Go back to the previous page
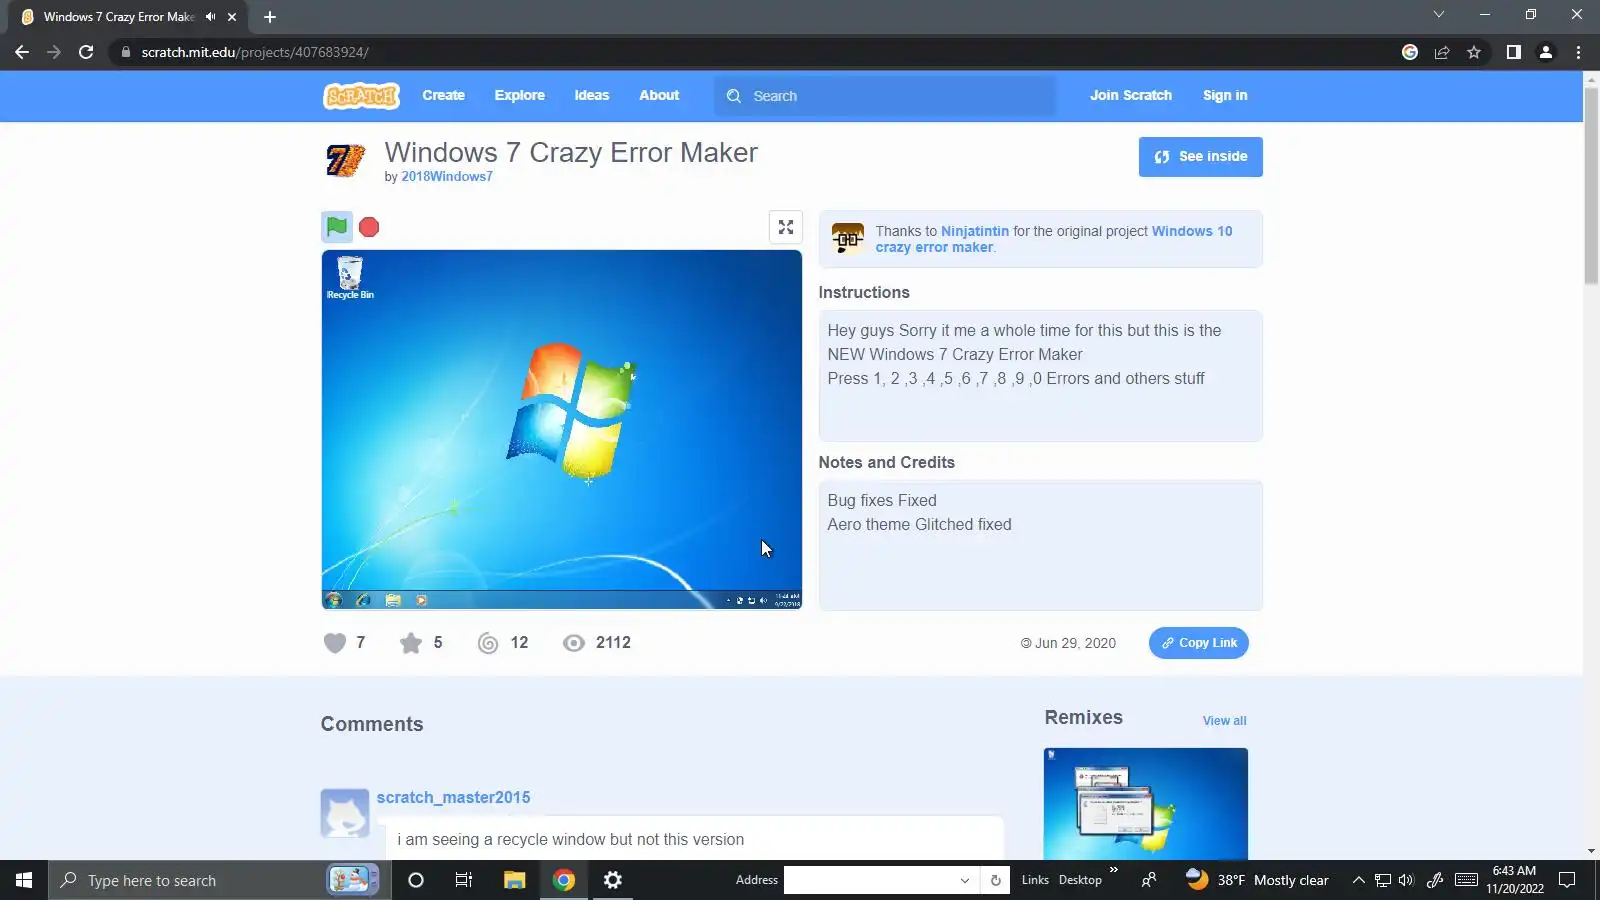Screen dimensions: 1600x900 22,52
